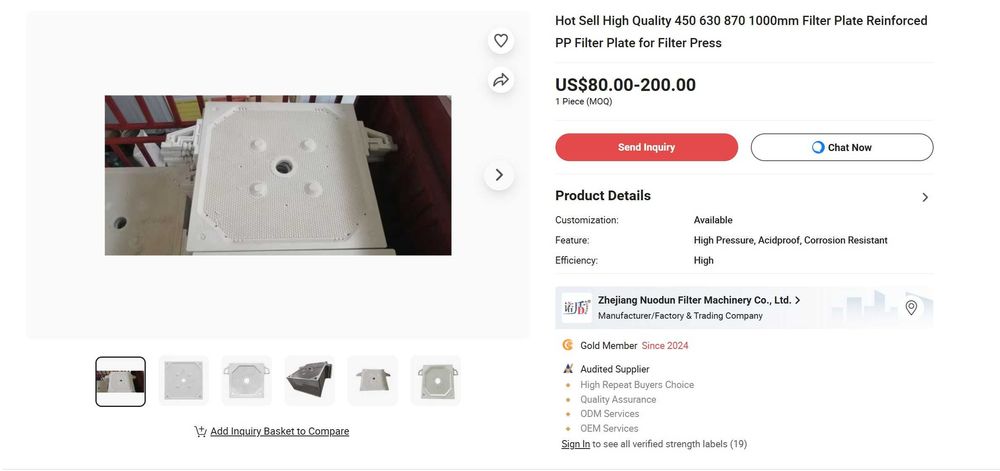Click the heart favorite icon
Viewport: 1000px width, 471px height.
(x=501, y=41)
